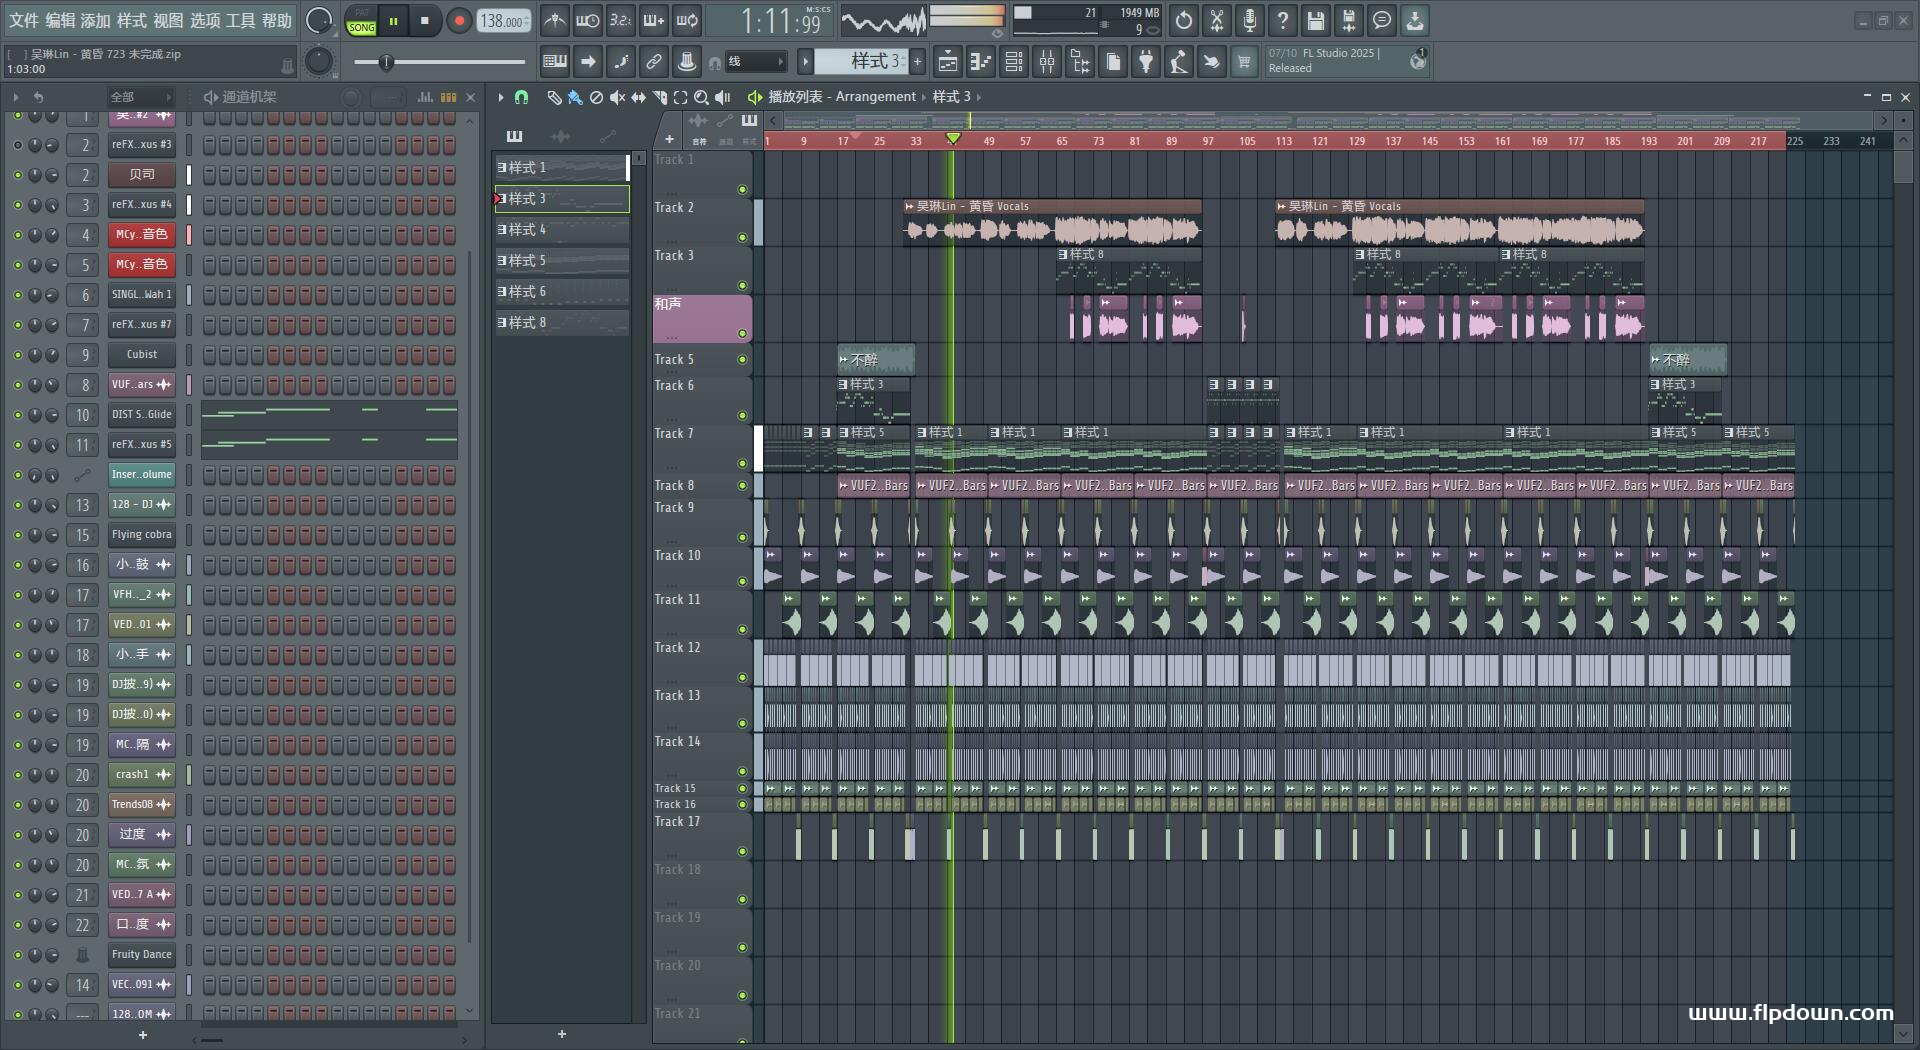Stop playback with the stop button
The image size is (1920, 1050).
[x=425, y=20]
